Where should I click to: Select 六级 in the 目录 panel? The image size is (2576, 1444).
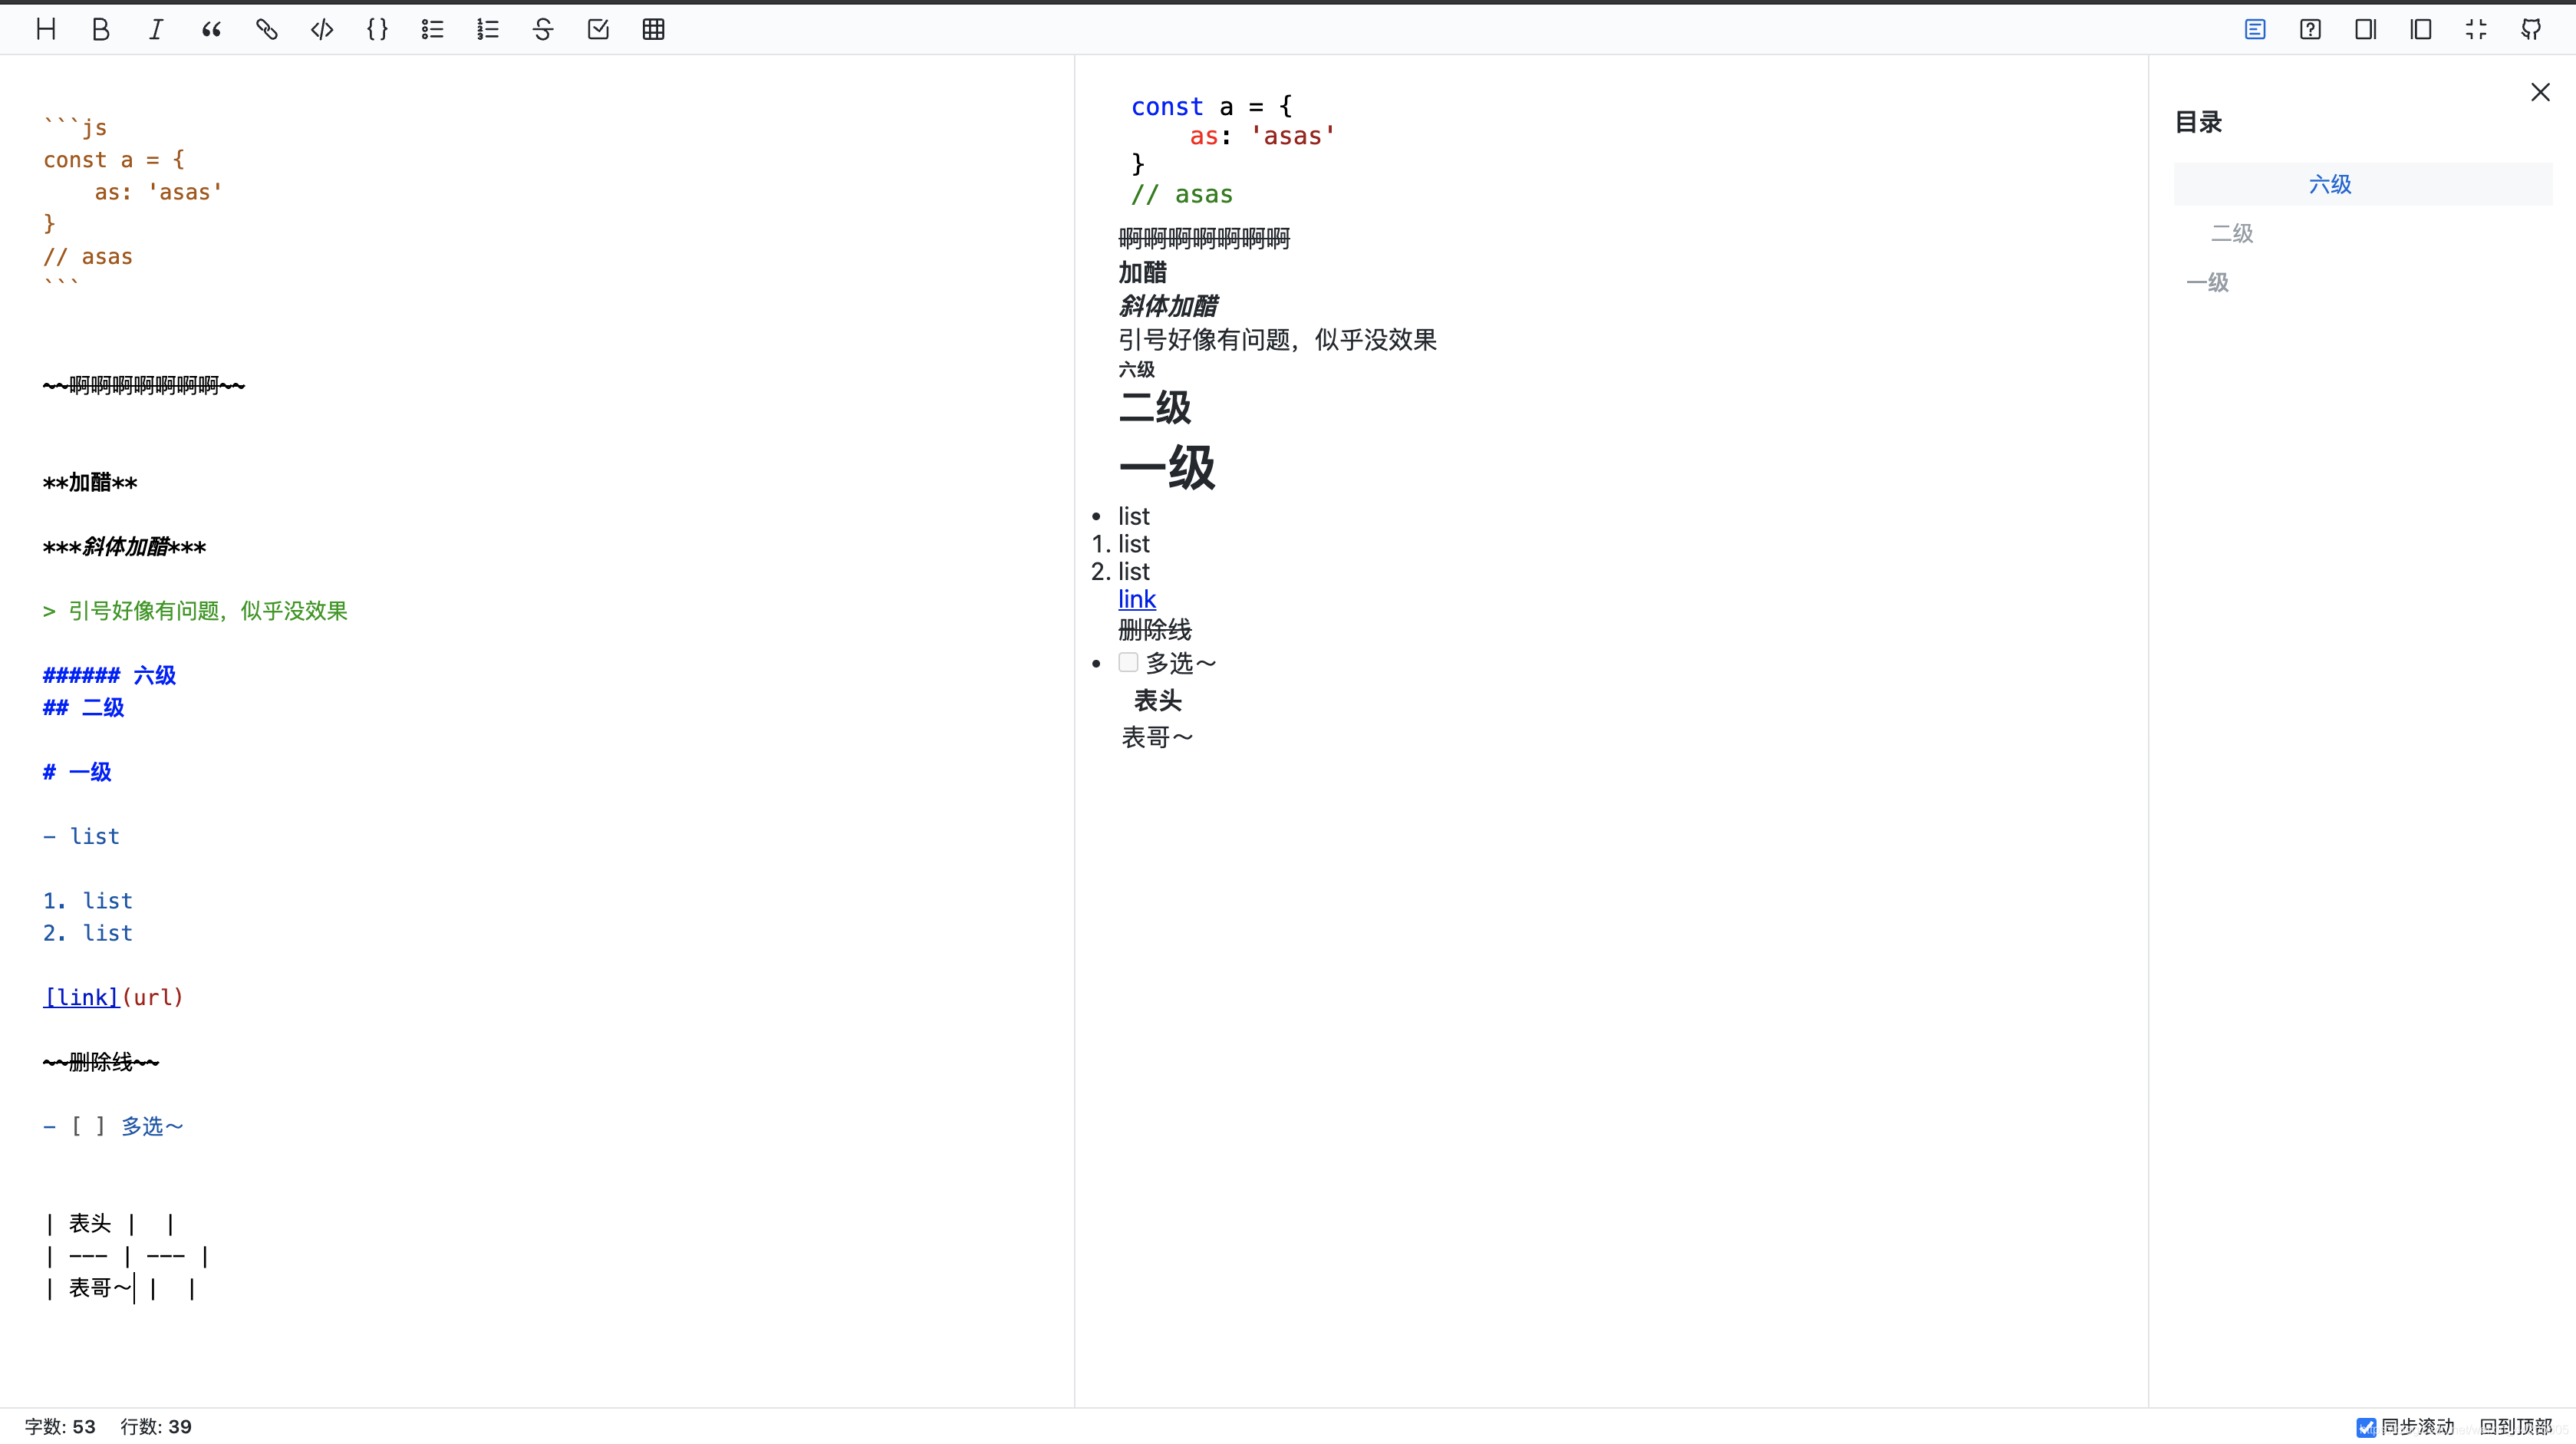click(2330, 184)
